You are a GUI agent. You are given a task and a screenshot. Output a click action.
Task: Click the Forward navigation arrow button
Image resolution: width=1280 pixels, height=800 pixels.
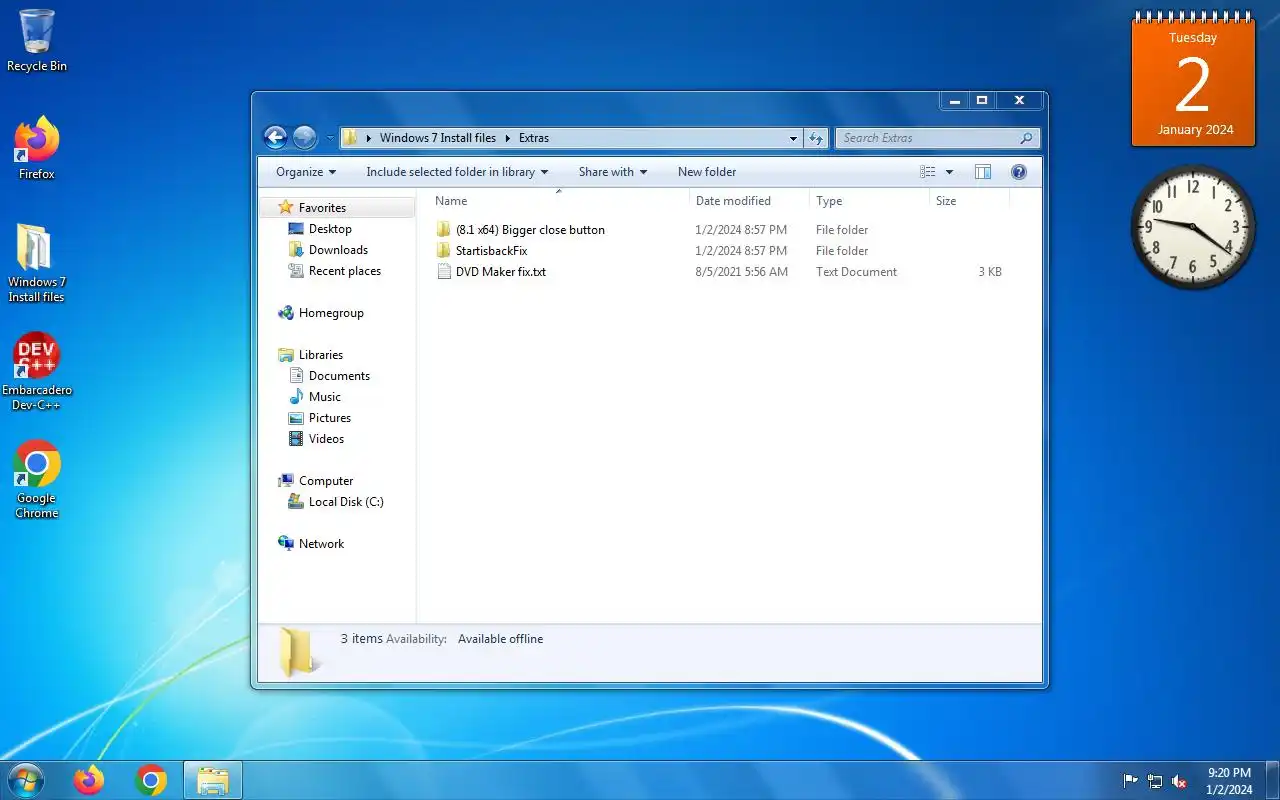305,138
